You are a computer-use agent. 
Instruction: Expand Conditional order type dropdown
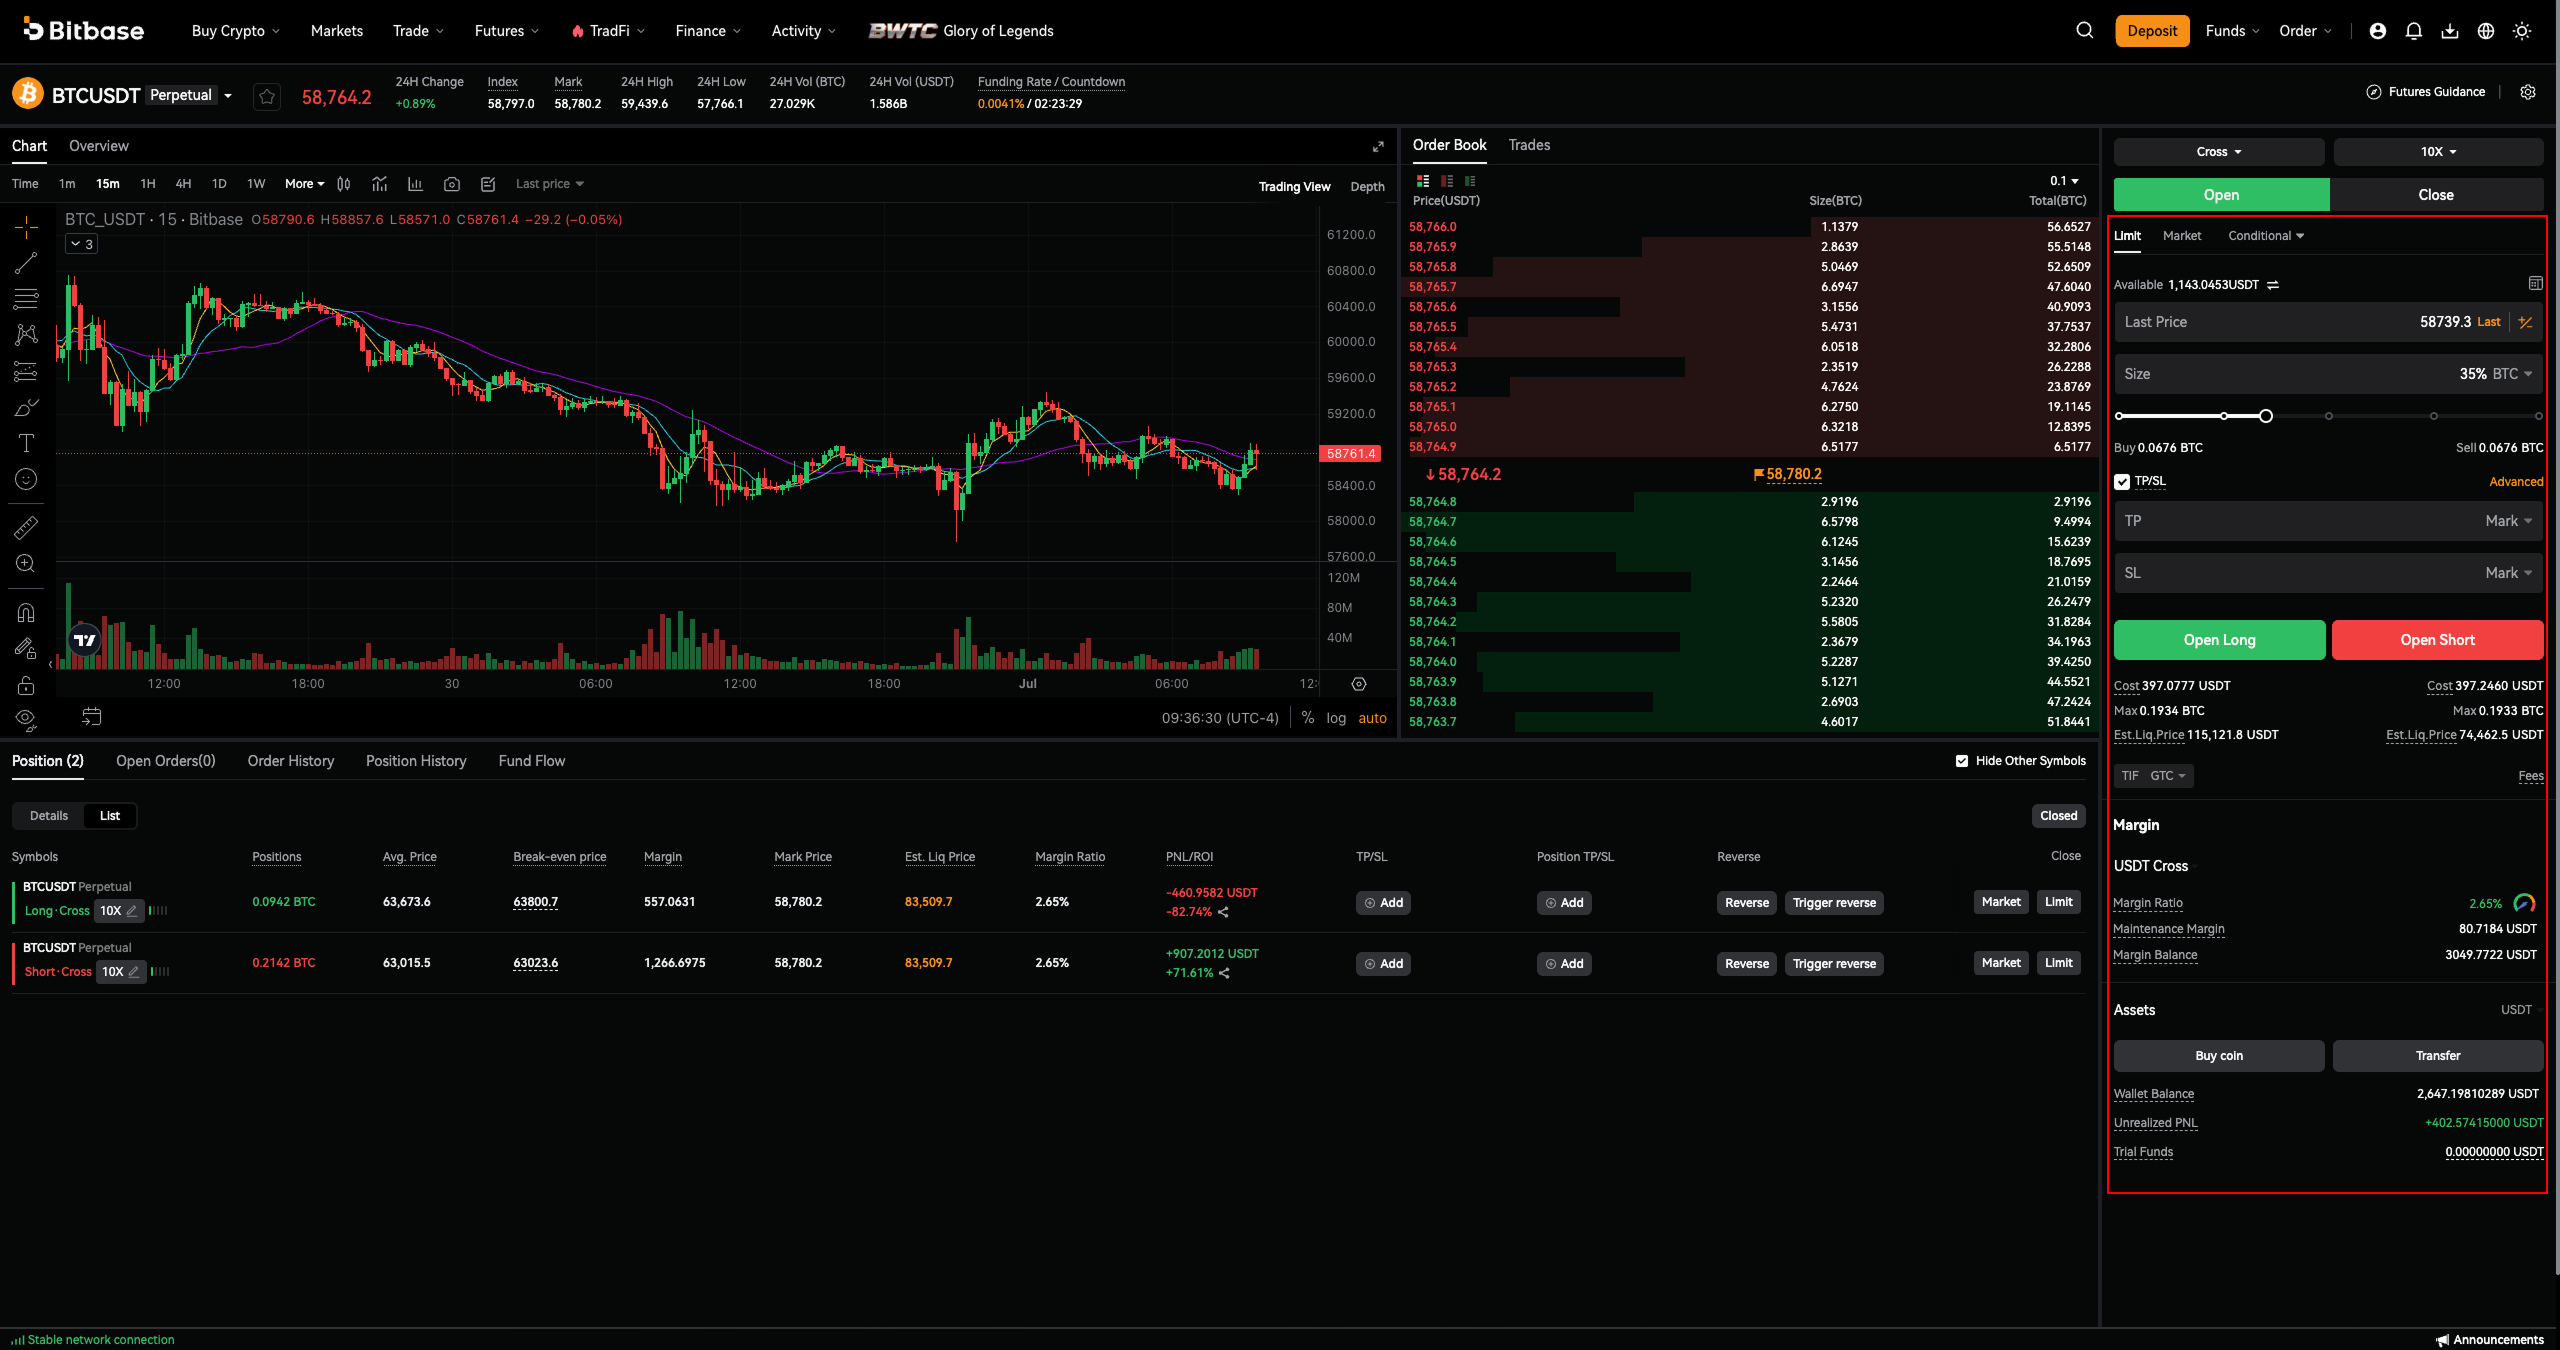[x=2266, y=236]
